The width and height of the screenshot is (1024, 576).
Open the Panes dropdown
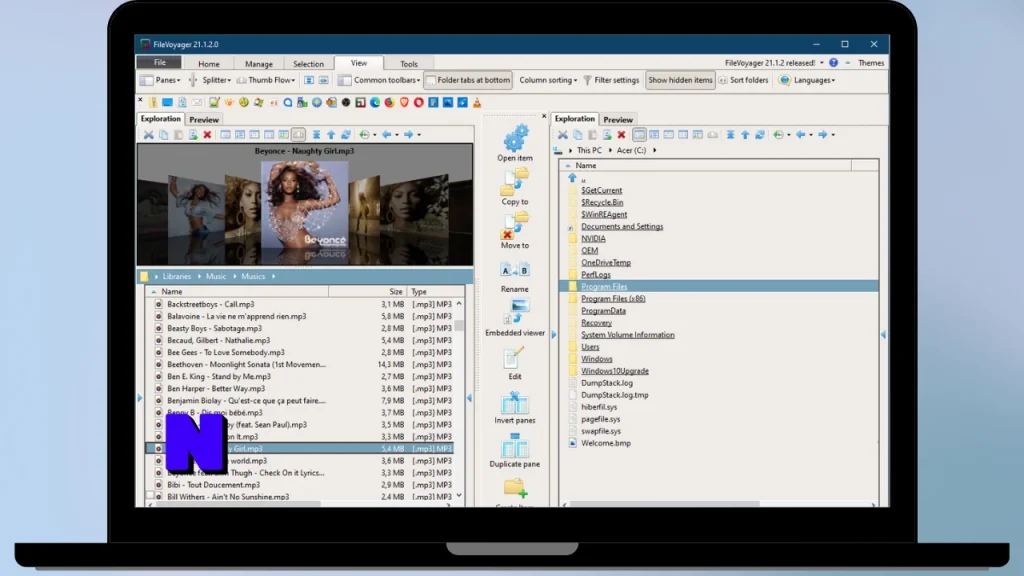coord(160,80)
